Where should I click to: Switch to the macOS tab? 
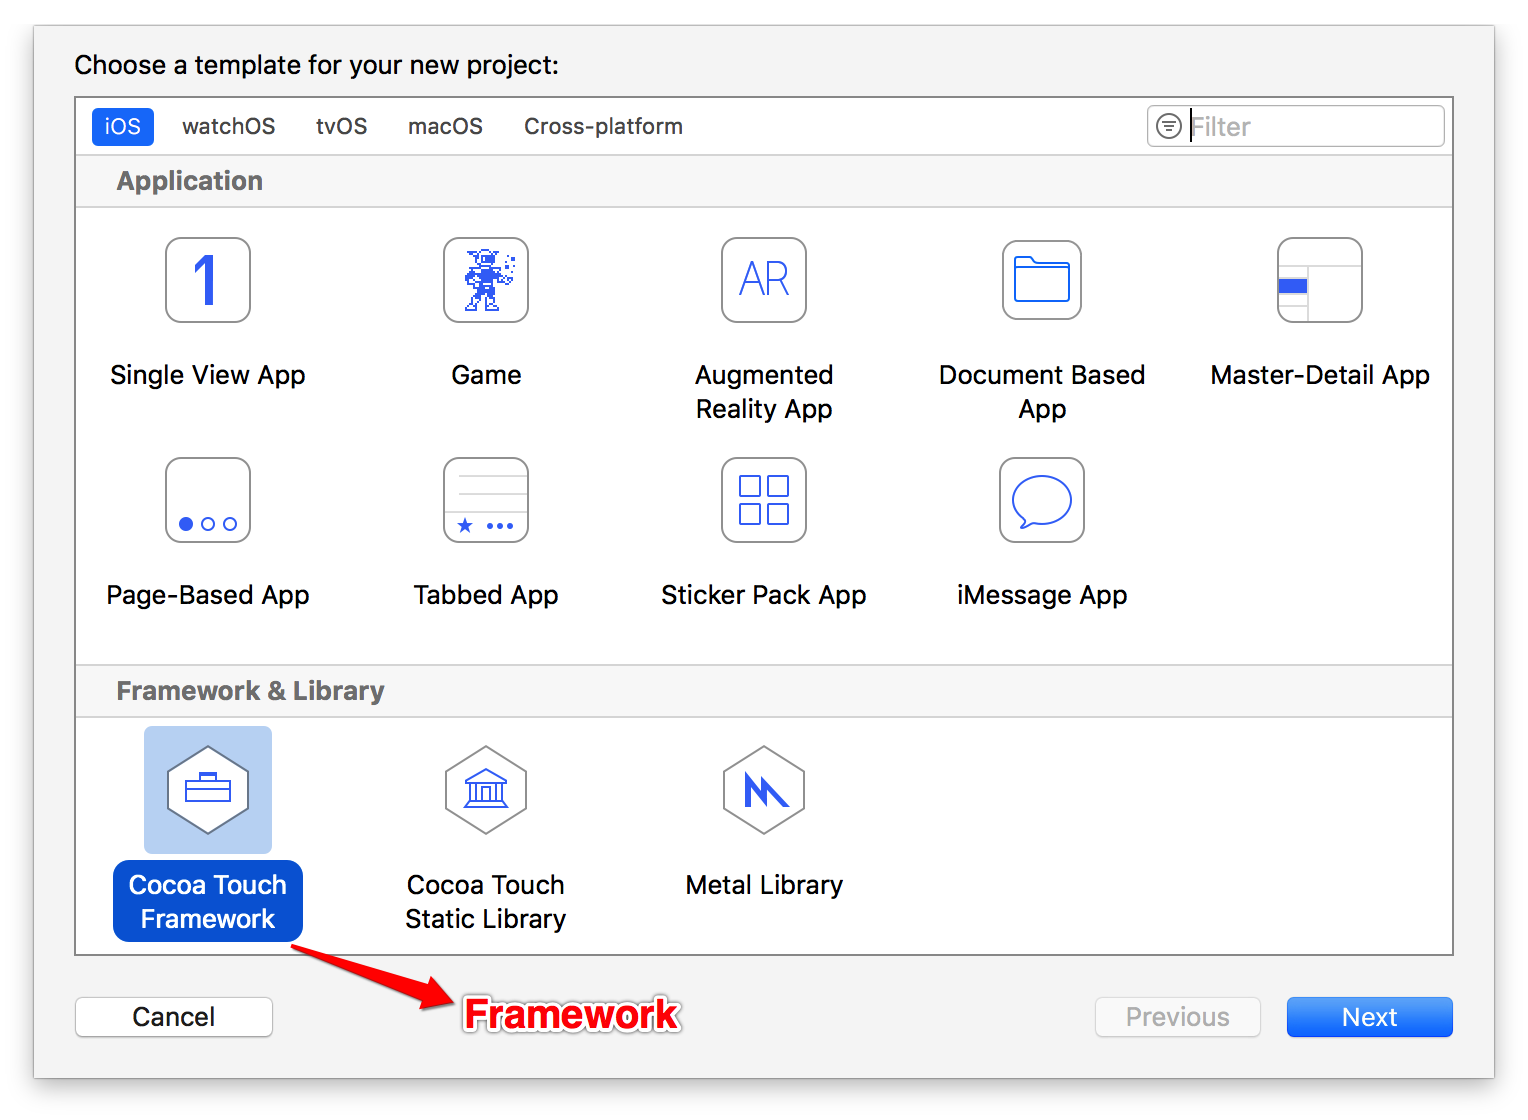445,127
